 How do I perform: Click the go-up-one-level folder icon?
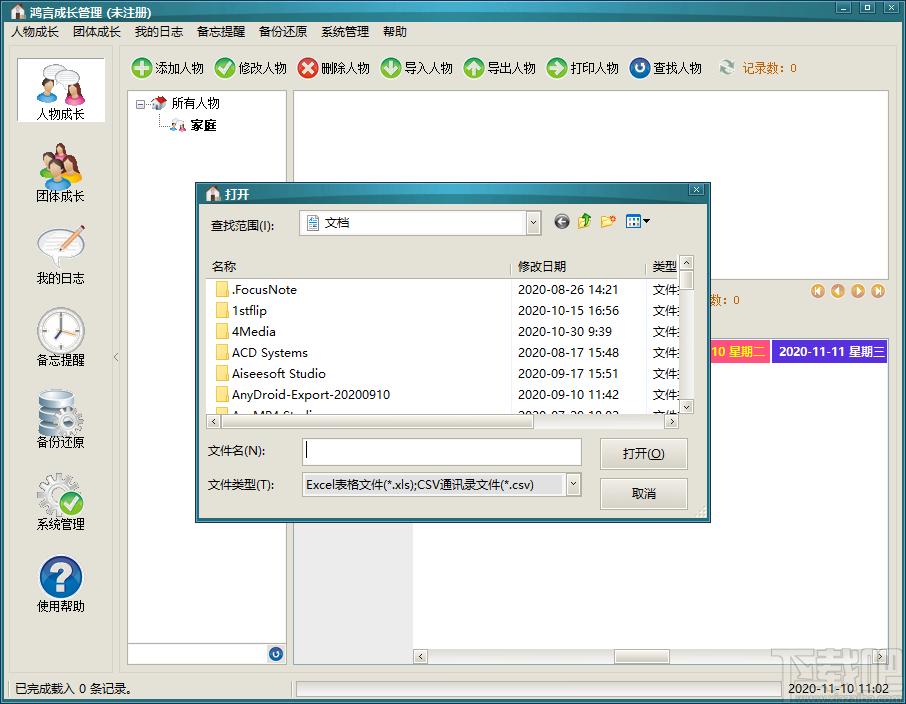pyautogui.click(x=584, y=221)
